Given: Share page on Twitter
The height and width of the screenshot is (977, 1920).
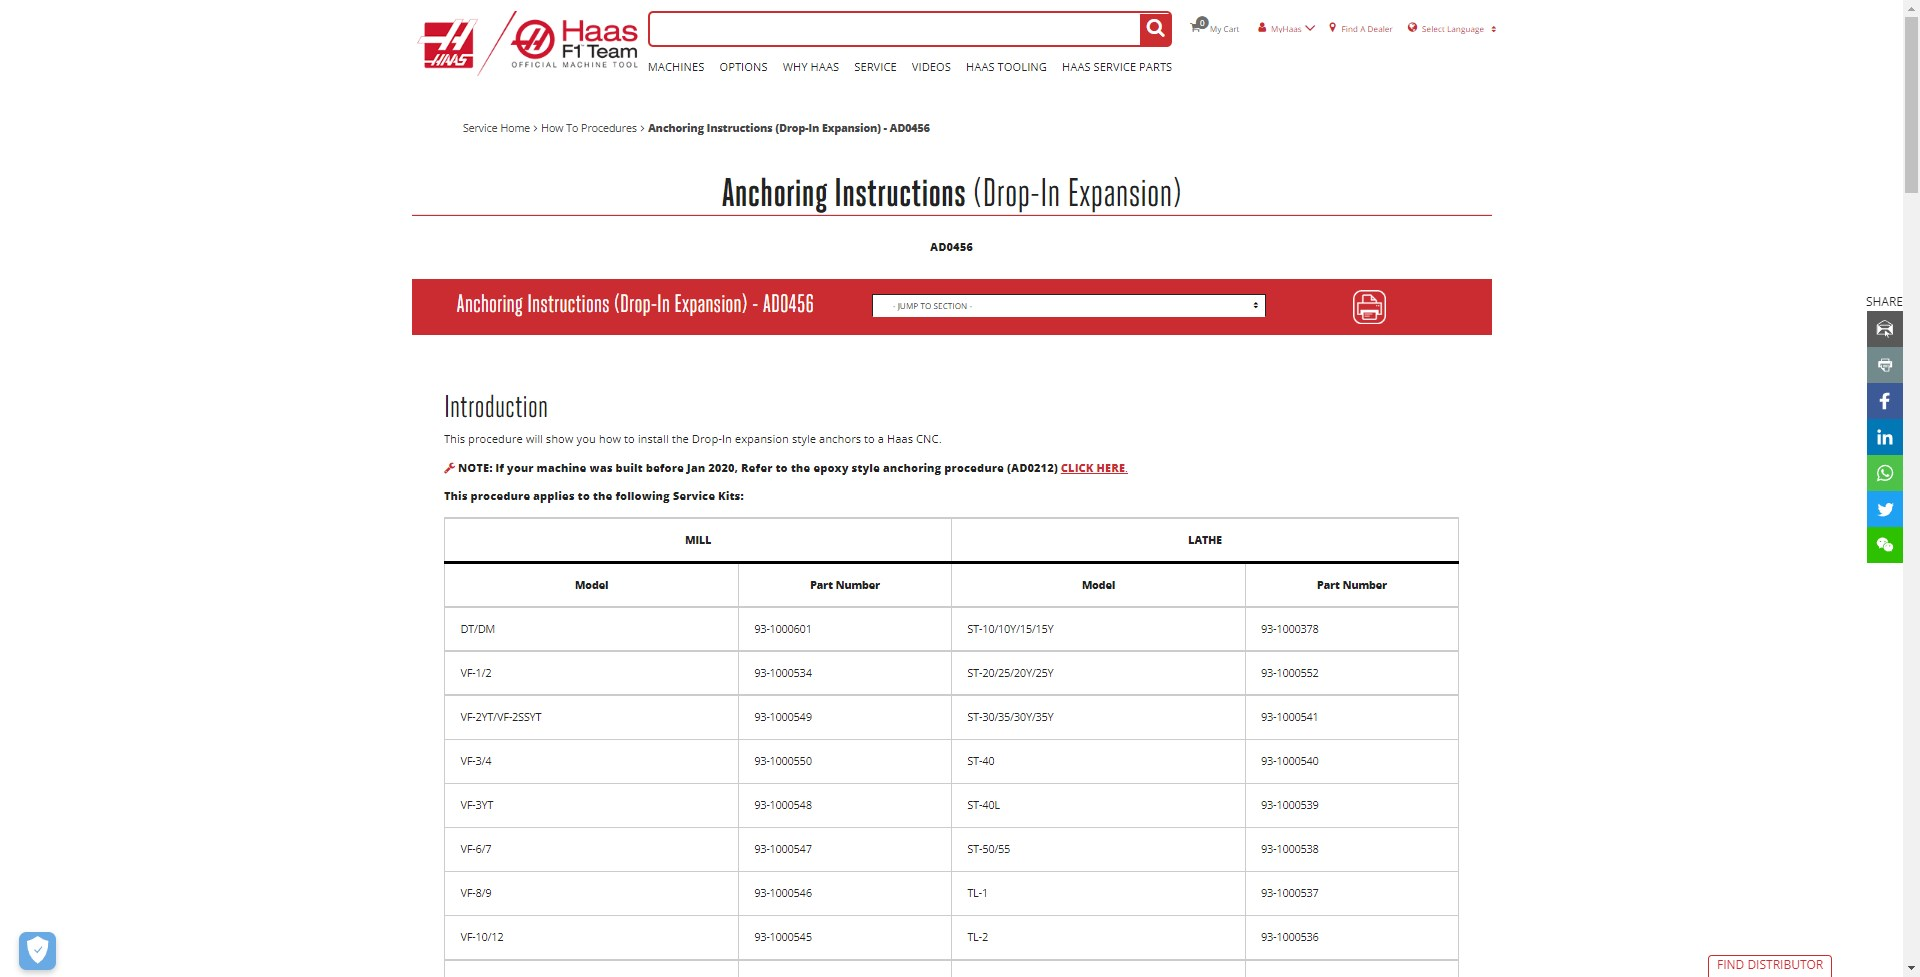Looking at the screenshot, I should tap(1884, 509).
